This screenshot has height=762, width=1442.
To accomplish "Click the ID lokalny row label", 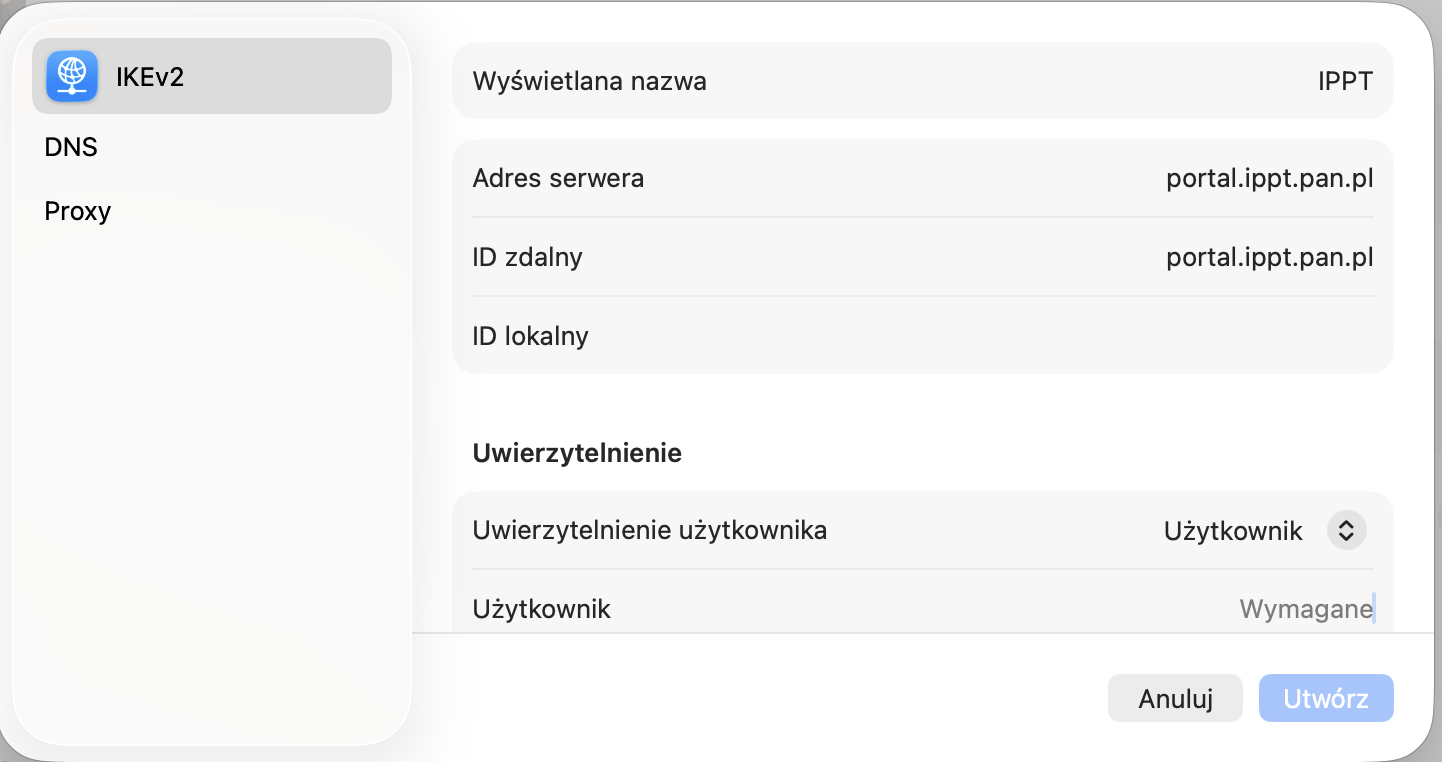I will pos(530,336).
